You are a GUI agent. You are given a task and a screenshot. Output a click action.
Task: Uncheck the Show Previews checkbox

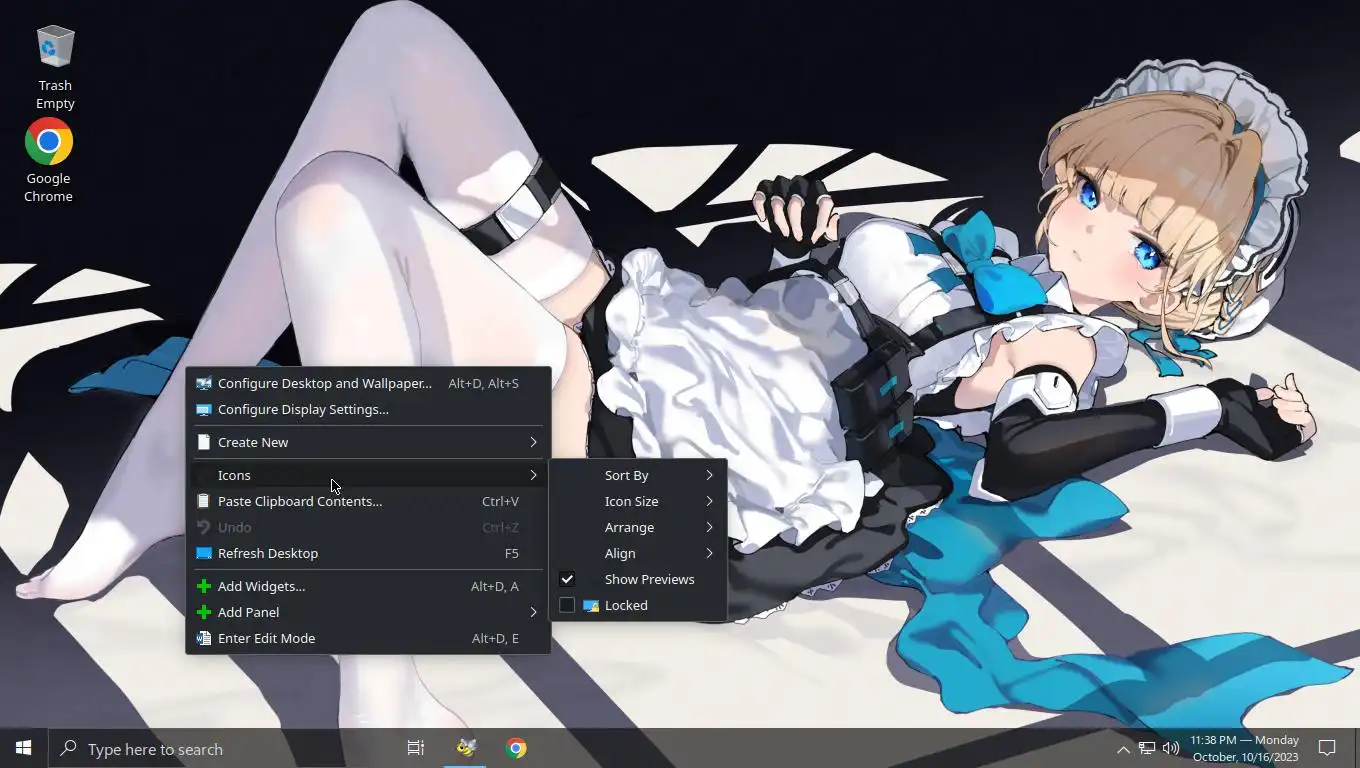point(567,579)
